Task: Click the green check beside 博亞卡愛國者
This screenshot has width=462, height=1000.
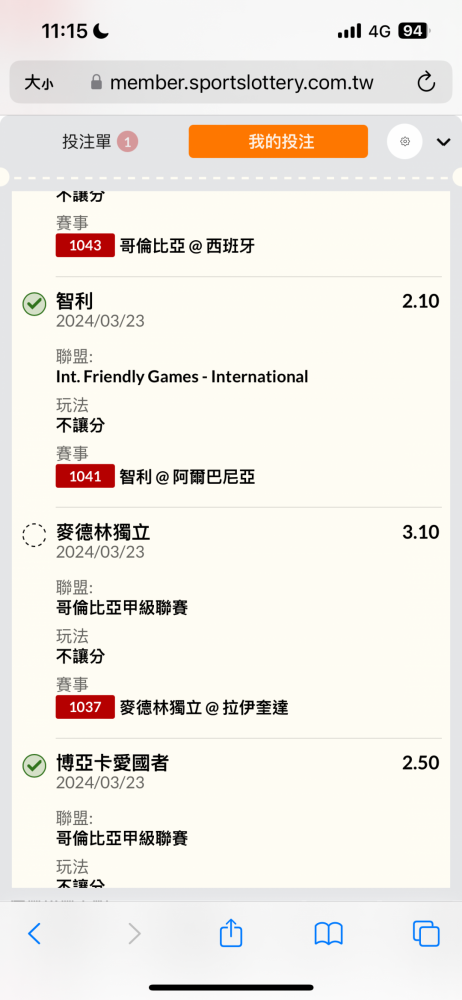Action: tap(34, 766)
